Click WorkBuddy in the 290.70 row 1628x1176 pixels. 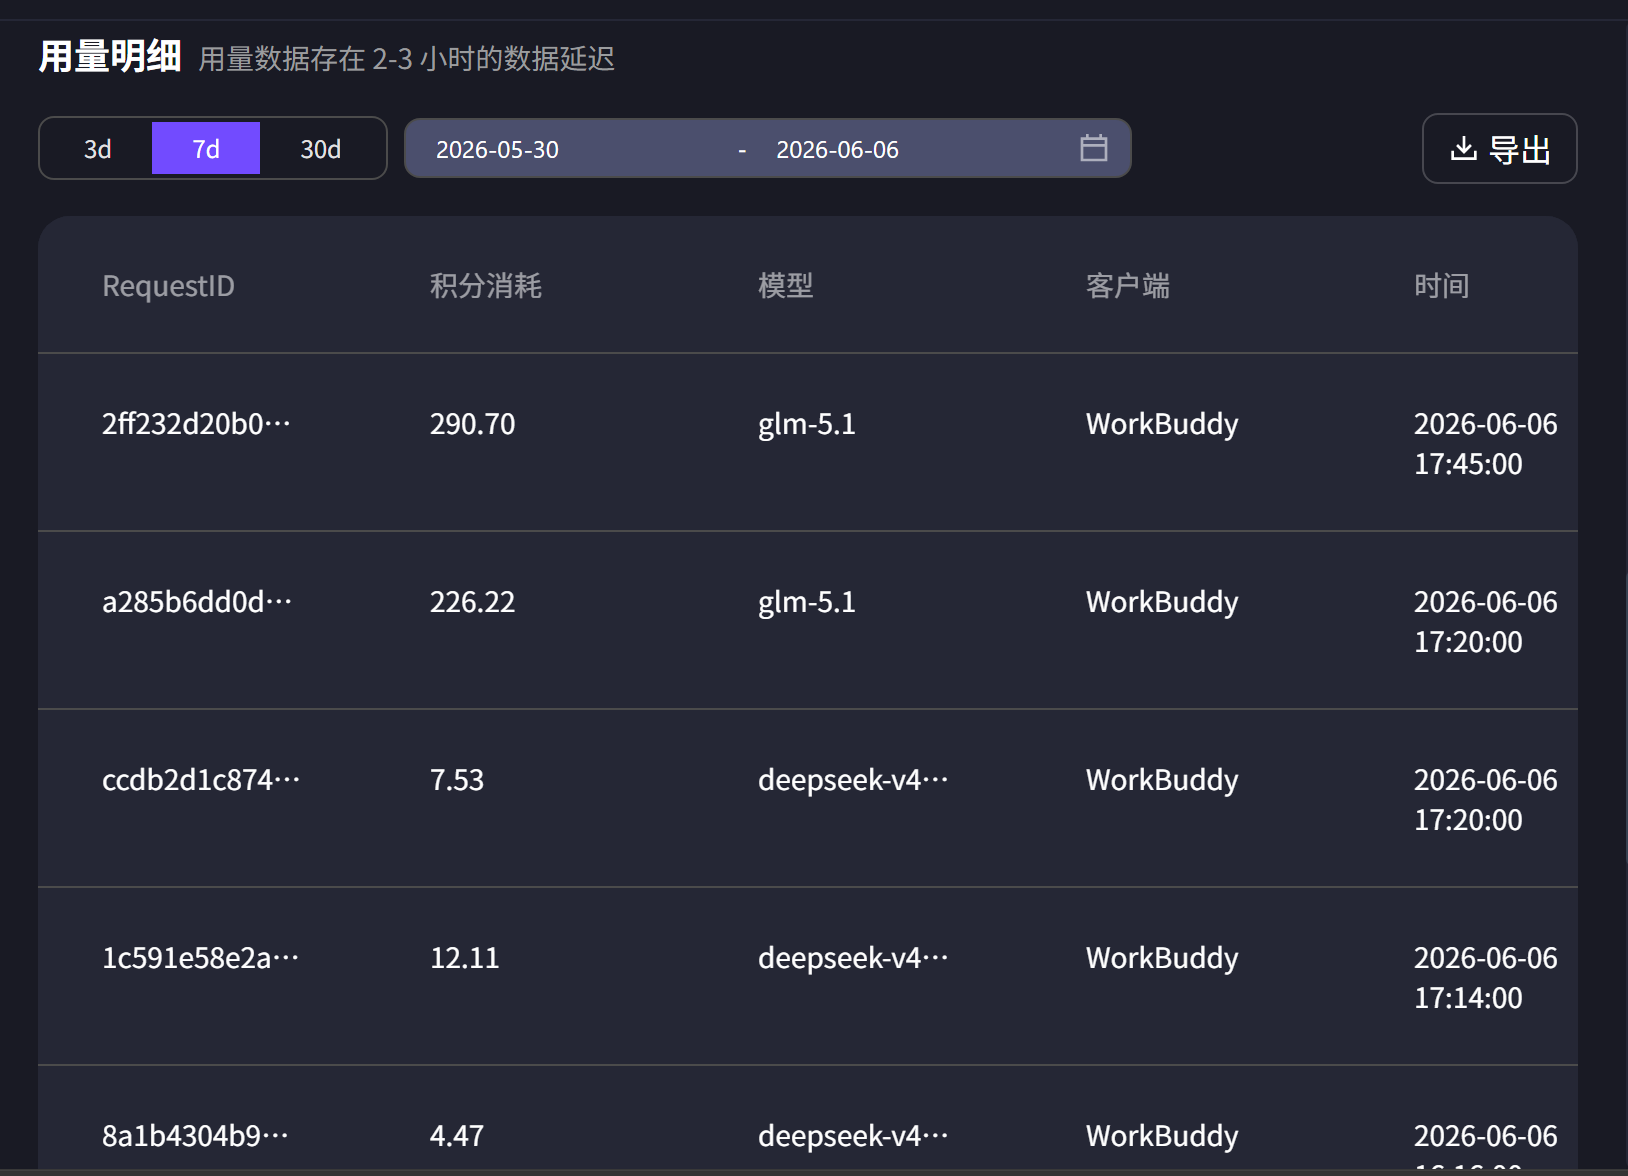pyautogui.click(x=1162, y=424)
